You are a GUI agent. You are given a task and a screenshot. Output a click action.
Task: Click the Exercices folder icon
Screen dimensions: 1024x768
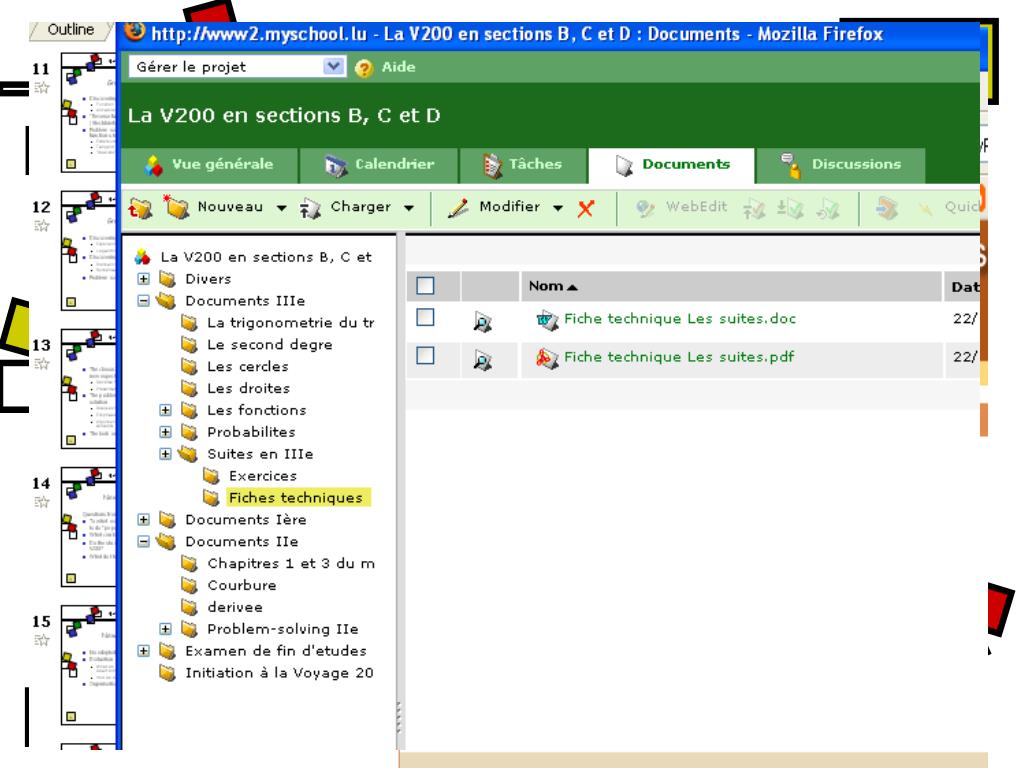211,476
